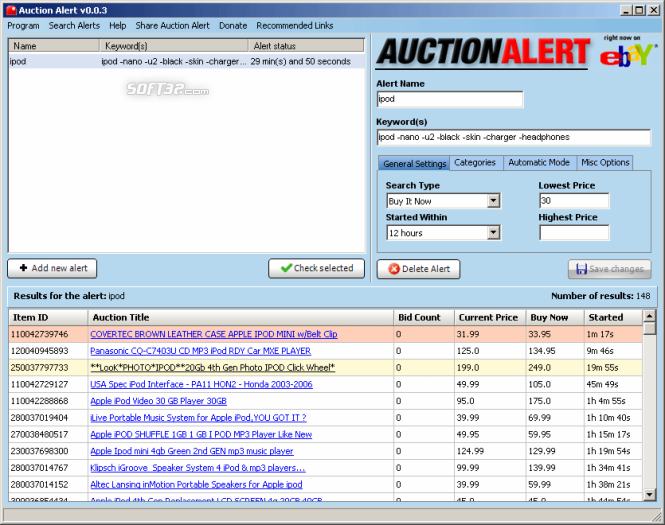The height and width of the screenshot is (525, 665).
Task: Click the Check selected button
Action: [x=316, y=268]
